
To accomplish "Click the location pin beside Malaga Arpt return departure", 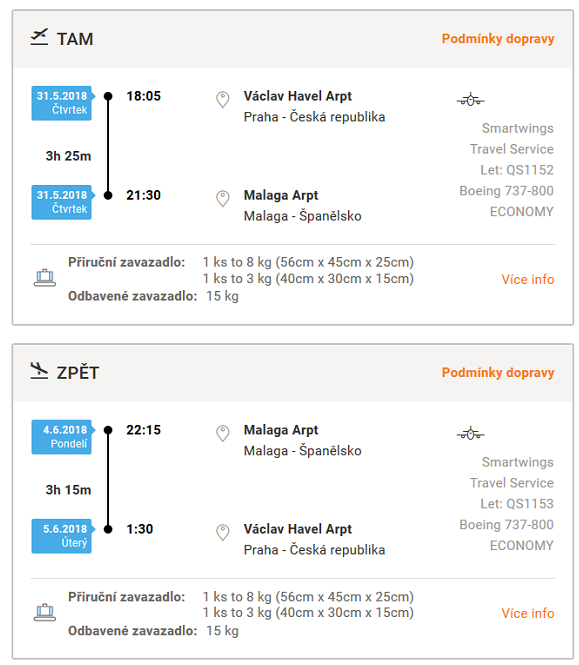I will tap(223, 433).
